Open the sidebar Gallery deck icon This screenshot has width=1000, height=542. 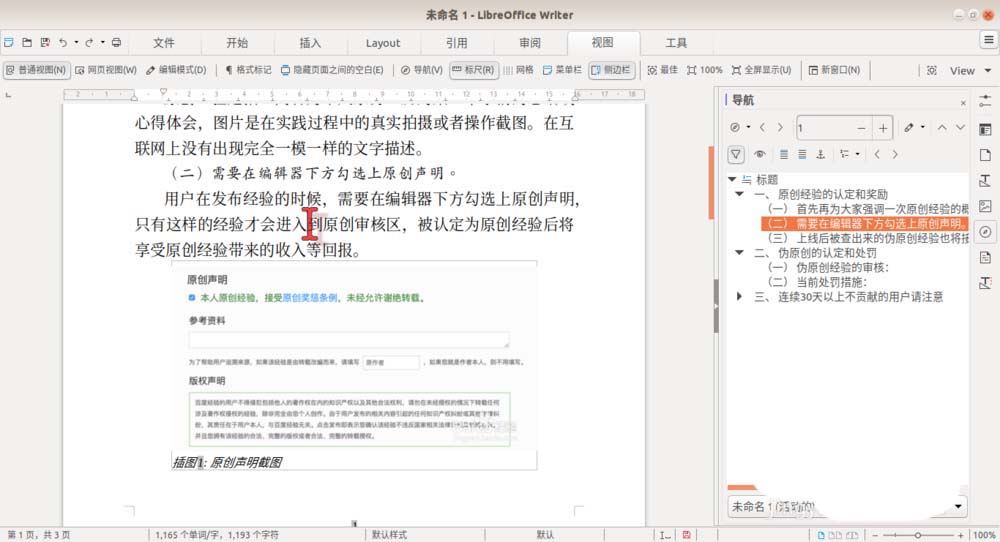tap(985, 206)
